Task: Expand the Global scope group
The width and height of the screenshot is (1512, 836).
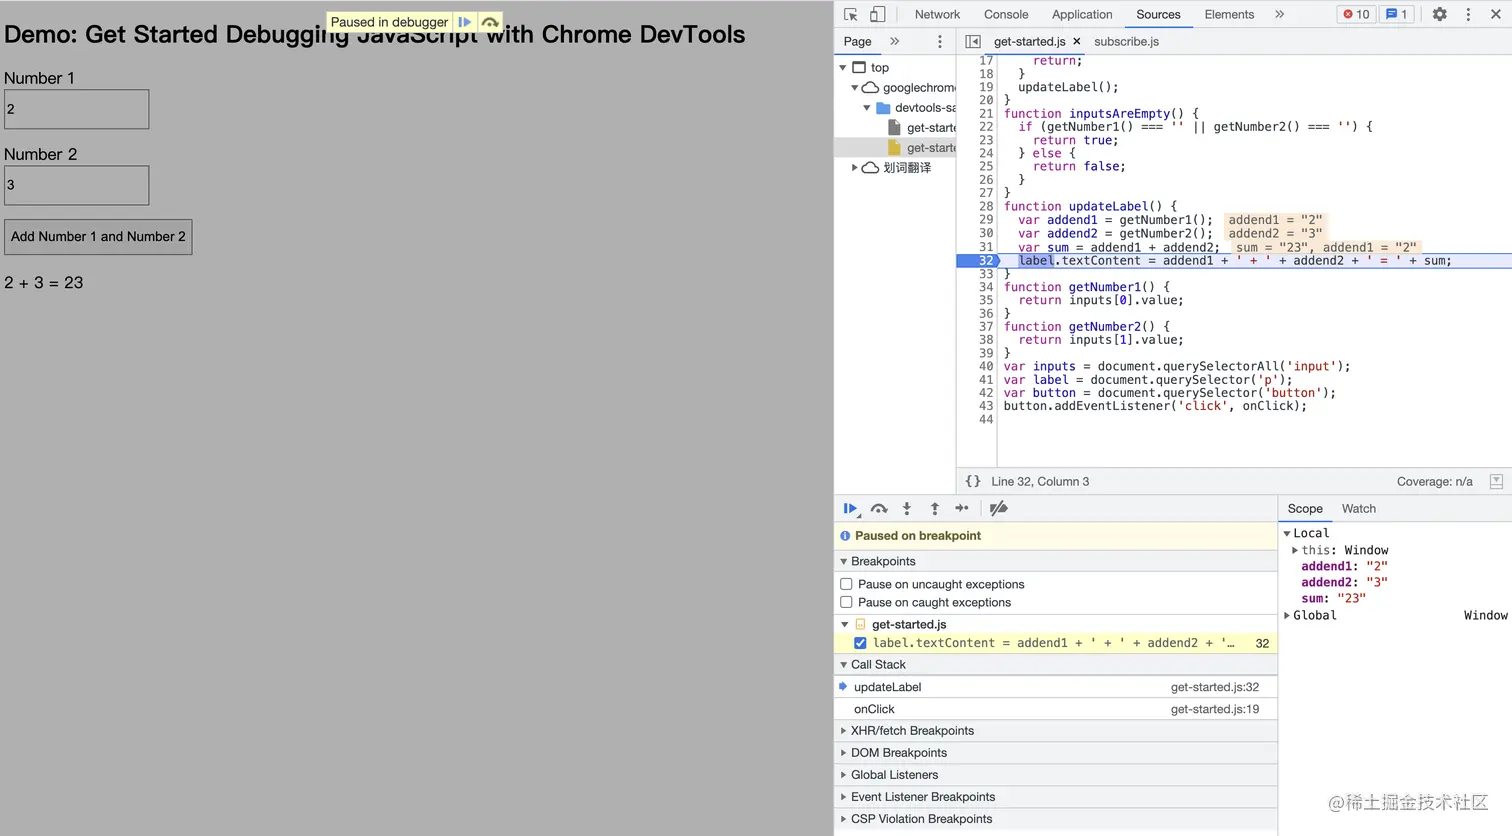Action: coord(1287,615)
